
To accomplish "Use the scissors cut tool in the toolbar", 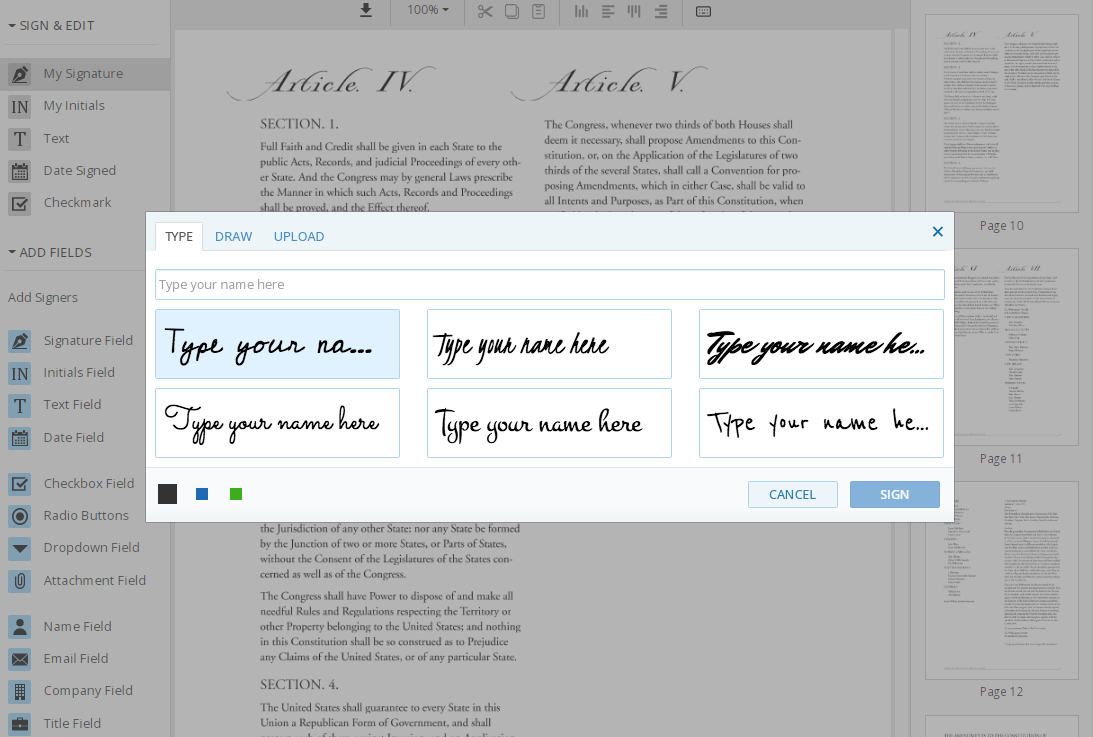I will pos(483,12).
